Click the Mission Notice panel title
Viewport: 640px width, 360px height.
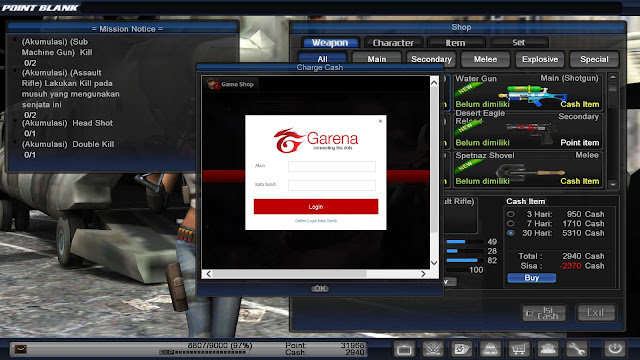[x=127, y=29]
